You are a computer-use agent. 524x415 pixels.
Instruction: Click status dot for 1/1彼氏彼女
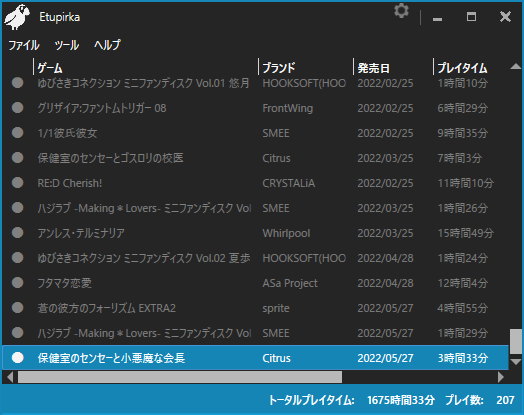(17, 133)
